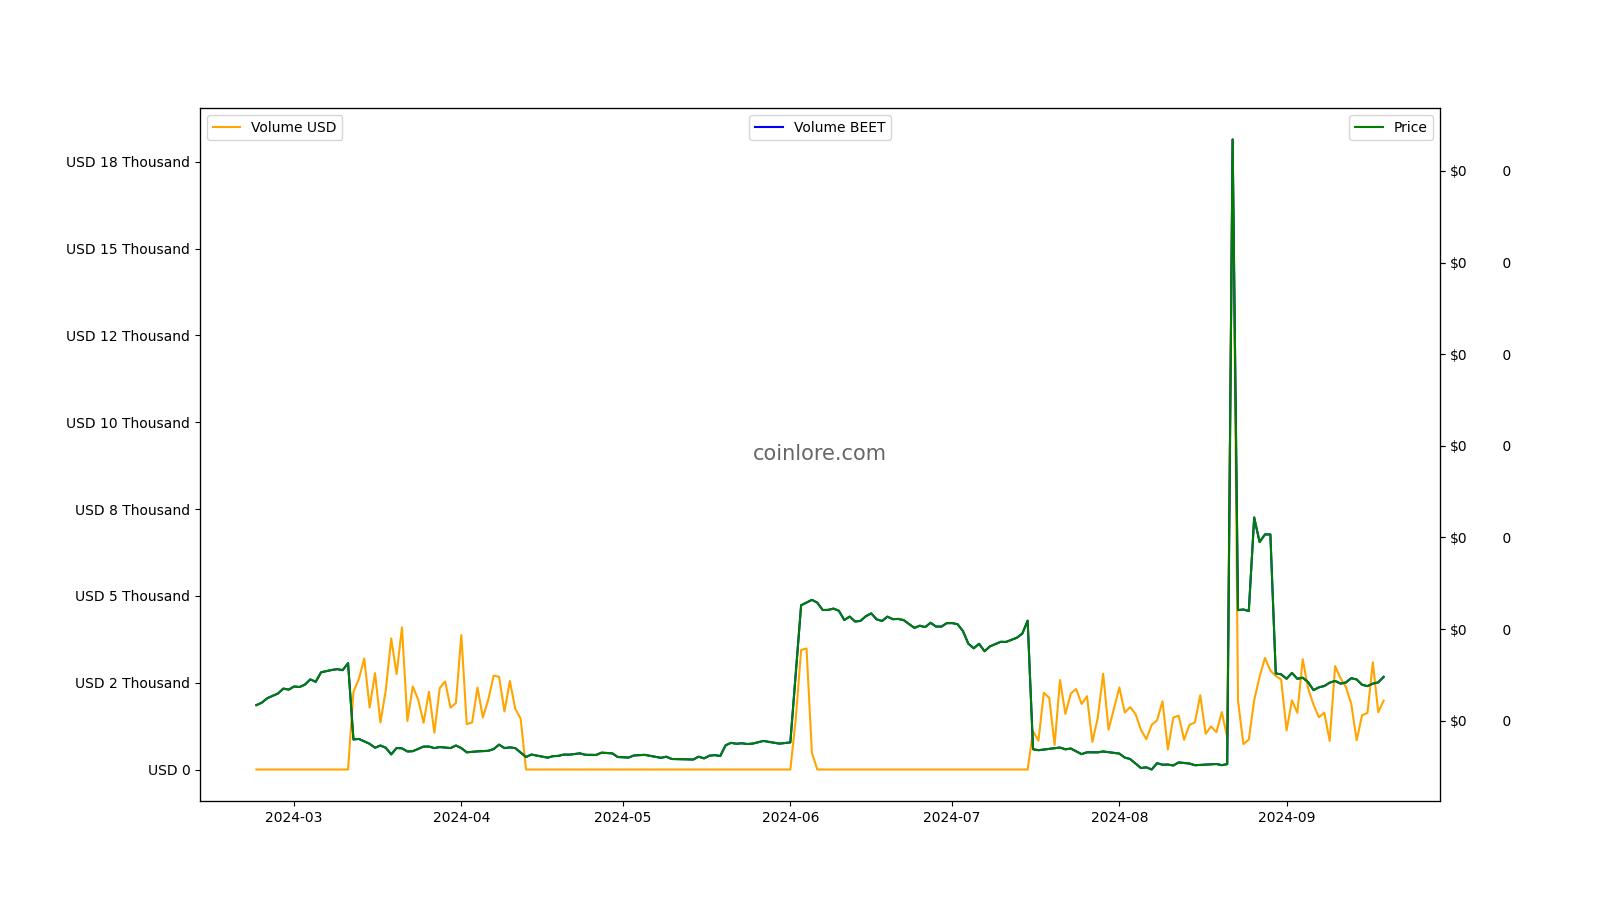Click the blue Volume BEET legend line

770,128
